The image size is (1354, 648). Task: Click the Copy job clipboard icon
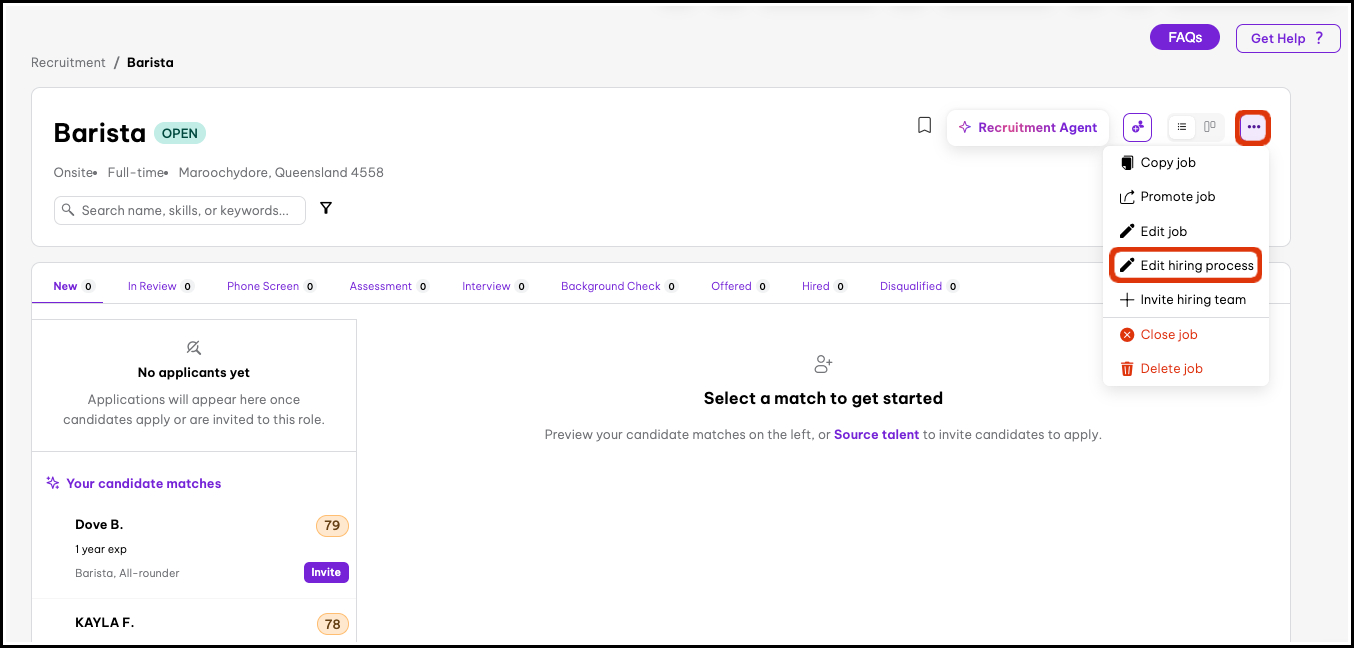(x=1127, y=163)
